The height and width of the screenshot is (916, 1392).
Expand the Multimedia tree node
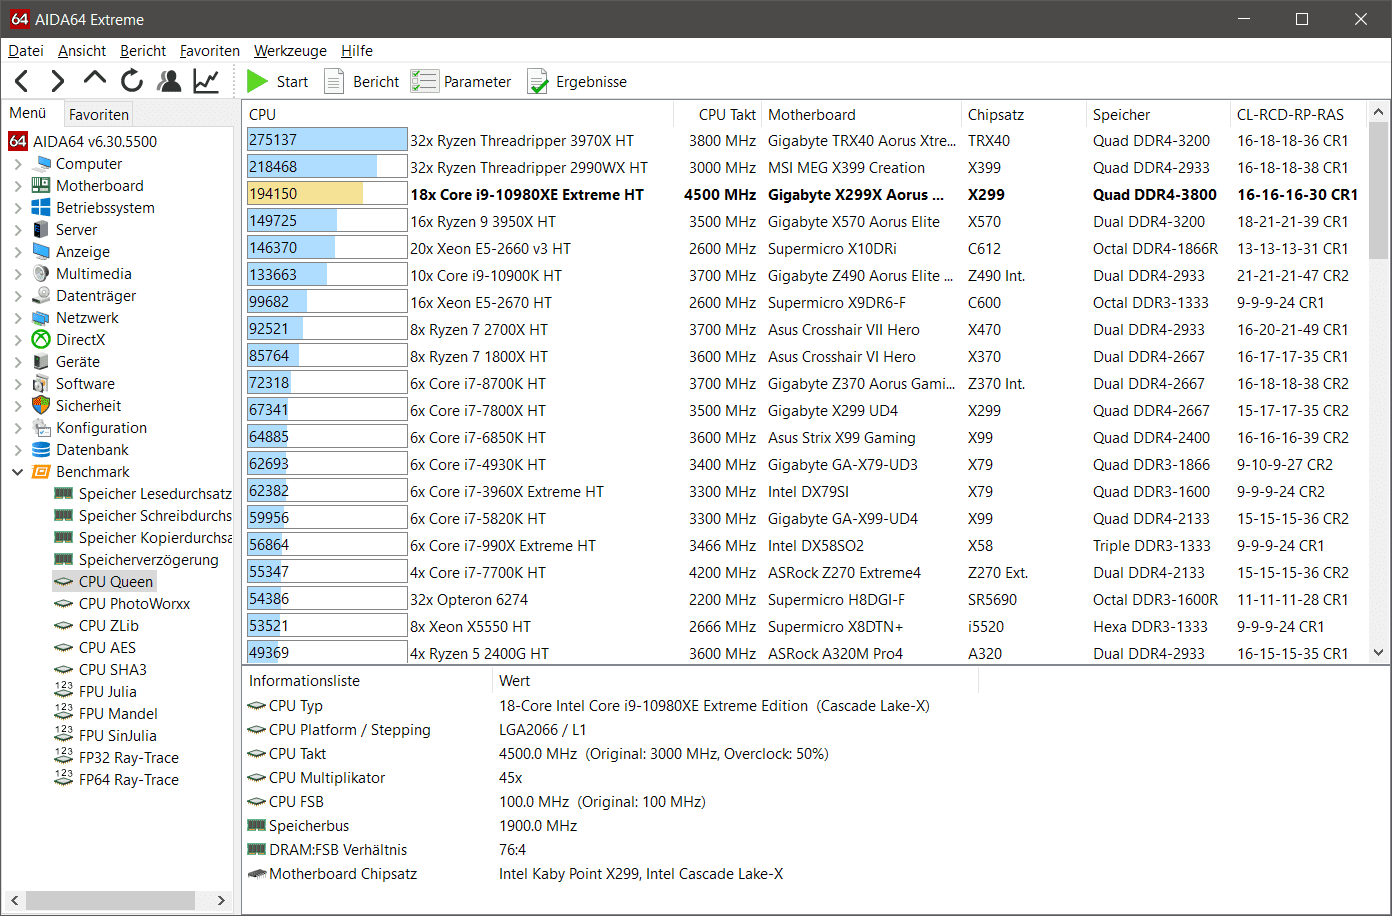pyautogui.click(x=18, y=274)
